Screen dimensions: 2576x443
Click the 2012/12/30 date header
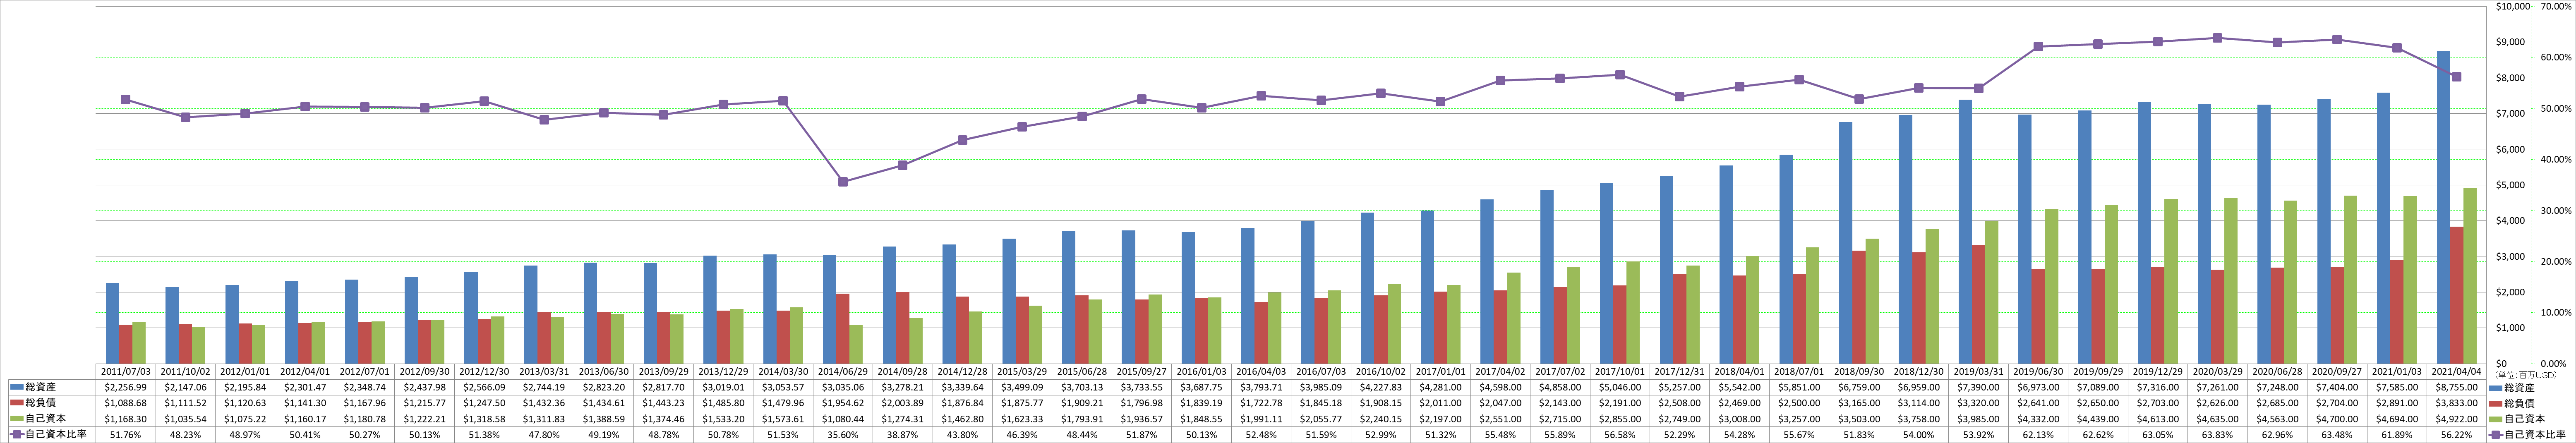coord(484,371)
